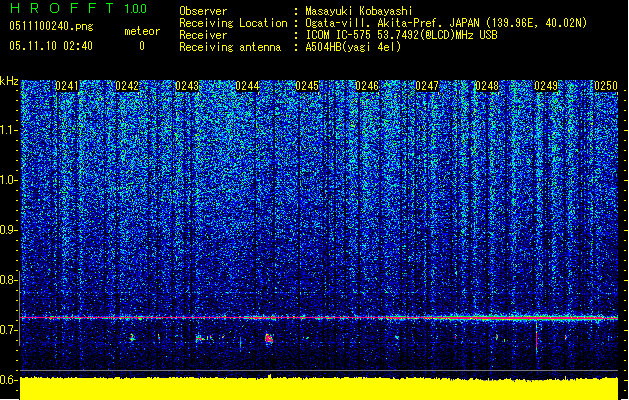
Task: Click the 0243 time marker
Action: click(x=187, y=86)
